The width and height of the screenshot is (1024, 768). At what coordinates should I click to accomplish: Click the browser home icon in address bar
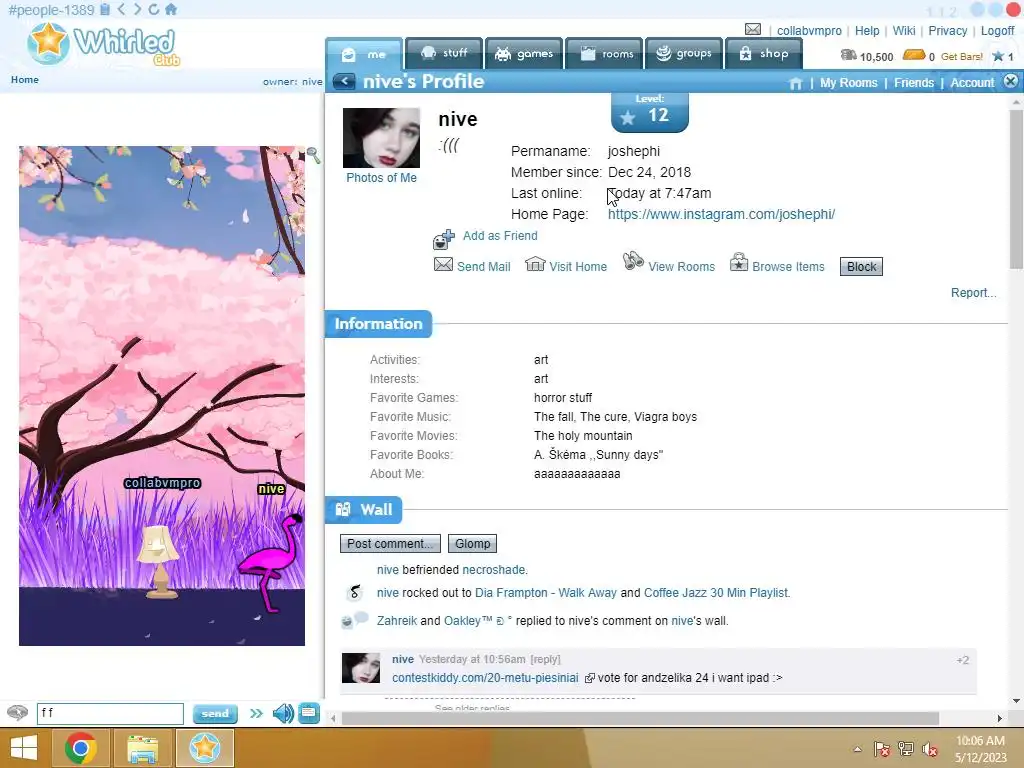[171, 9]
